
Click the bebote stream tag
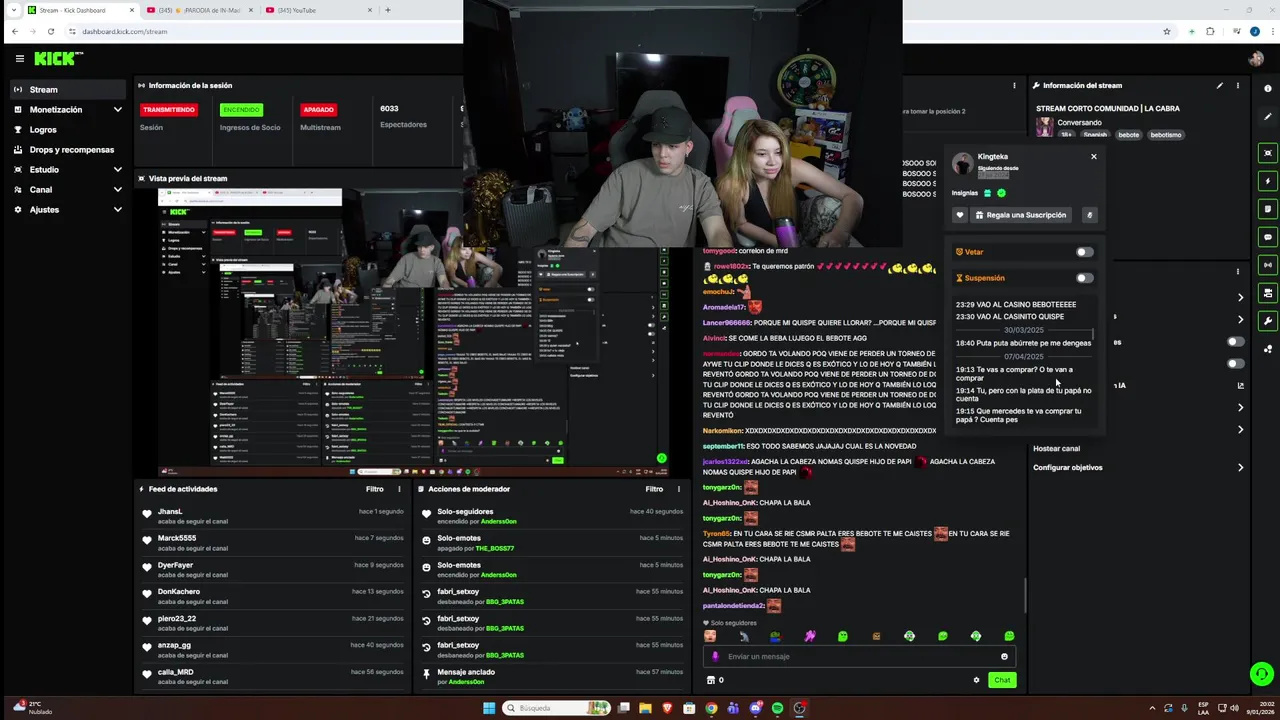tap(1128, 135)
